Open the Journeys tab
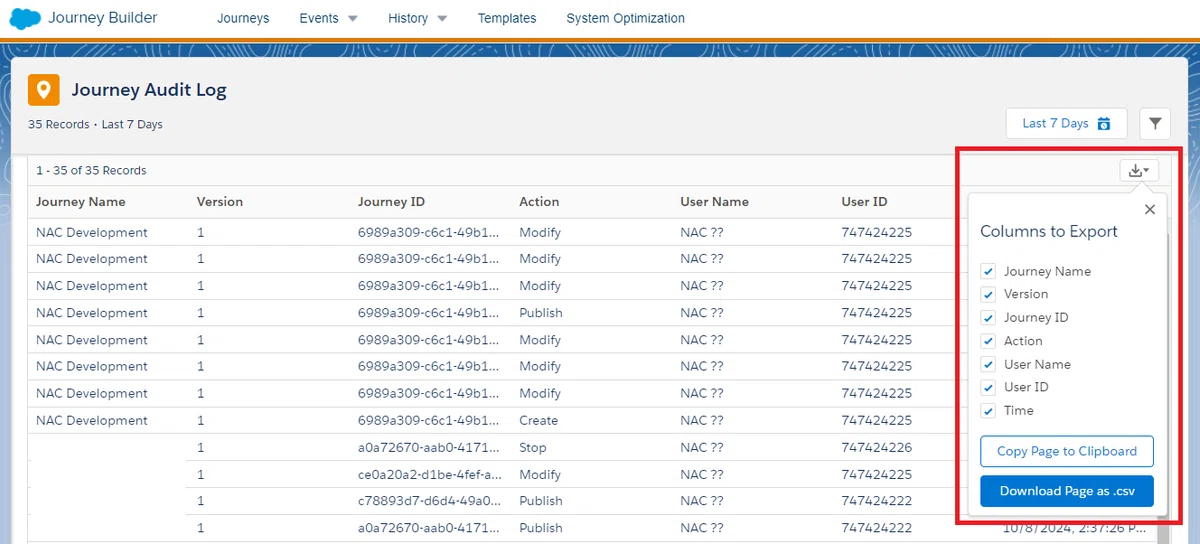This screenshot has height=544, width=1200. click(x=243, y=18)
